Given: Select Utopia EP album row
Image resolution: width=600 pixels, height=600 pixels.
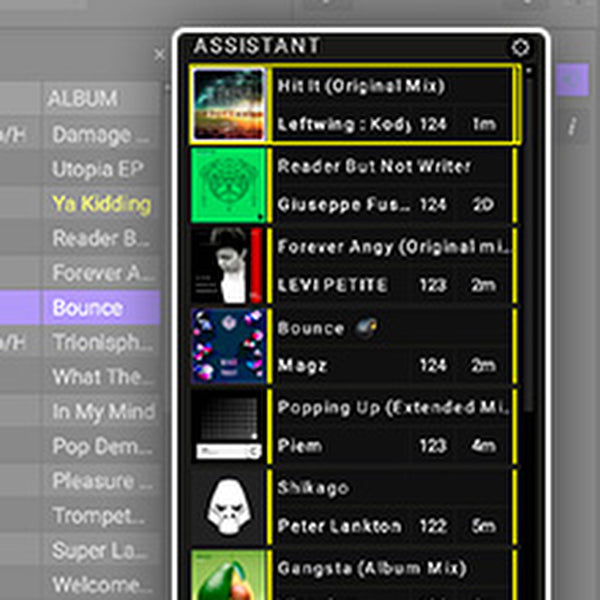Looking at the screenshot, I should click(x=101, y=169).
